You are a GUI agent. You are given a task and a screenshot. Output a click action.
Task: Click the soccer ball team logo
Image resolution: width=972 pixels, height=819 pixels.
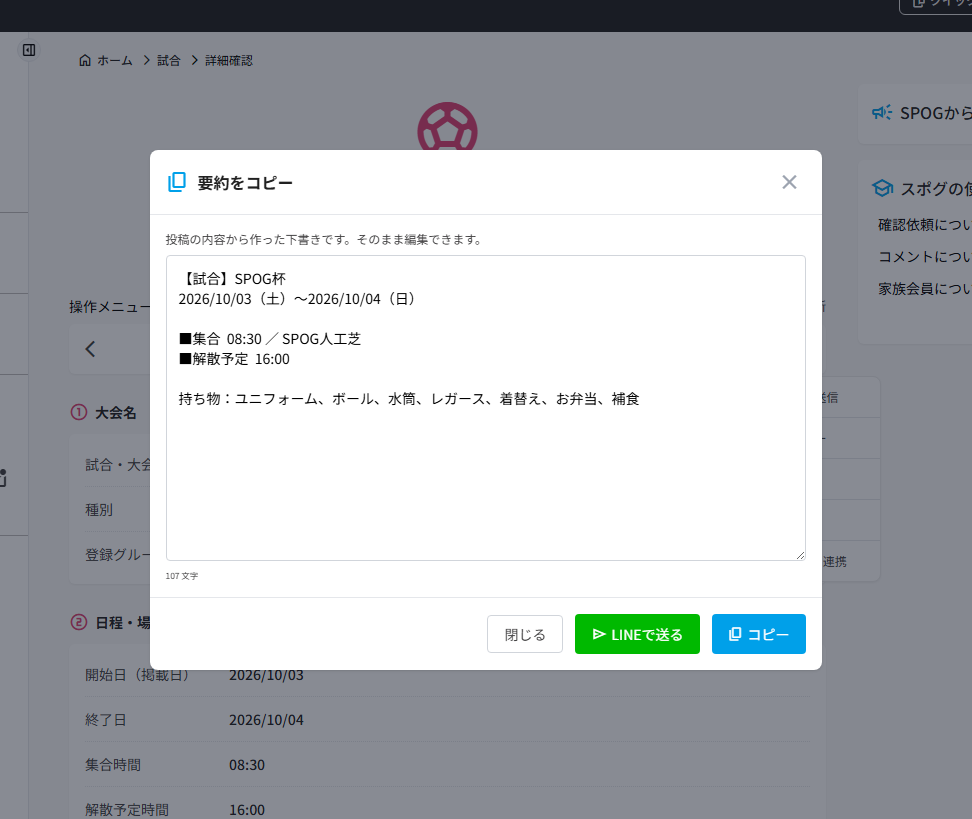tap(447, 127)
